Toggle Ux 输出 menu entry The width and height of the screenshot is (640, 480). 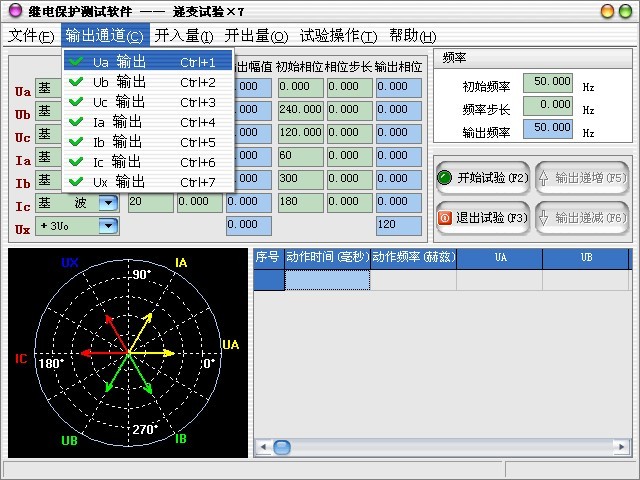(x=148, y=182)
